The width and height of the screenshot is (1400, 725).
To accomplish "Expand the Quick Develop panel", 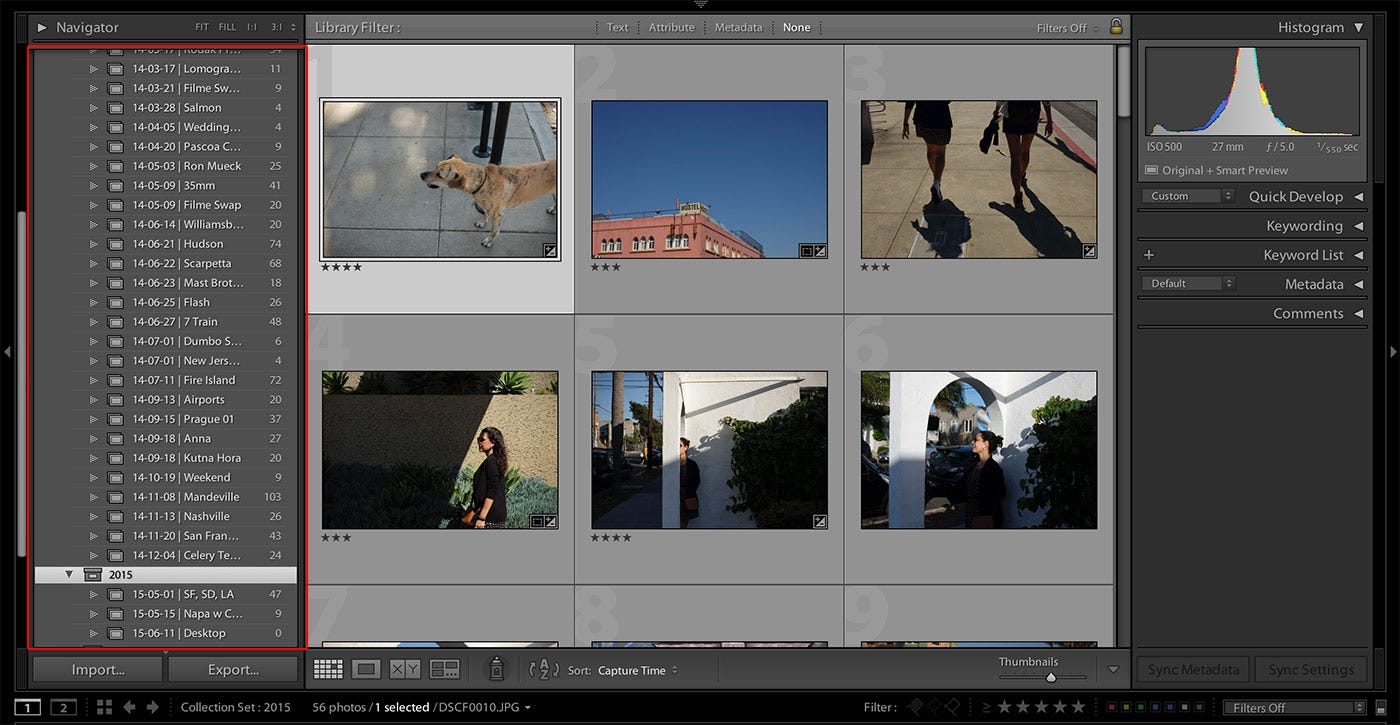I will pyautogui.click(x=1359, y=197).
